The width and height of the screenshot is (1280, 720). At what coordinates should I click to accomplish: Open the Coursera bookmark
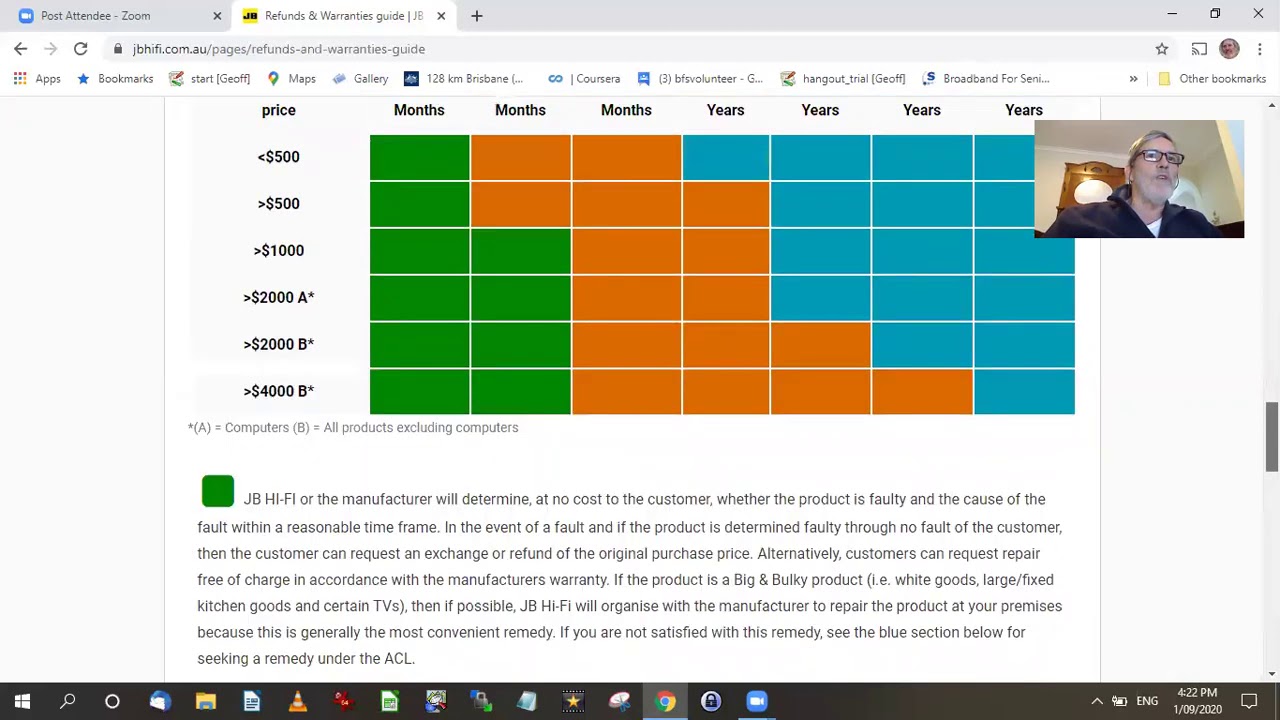point(584,78)
